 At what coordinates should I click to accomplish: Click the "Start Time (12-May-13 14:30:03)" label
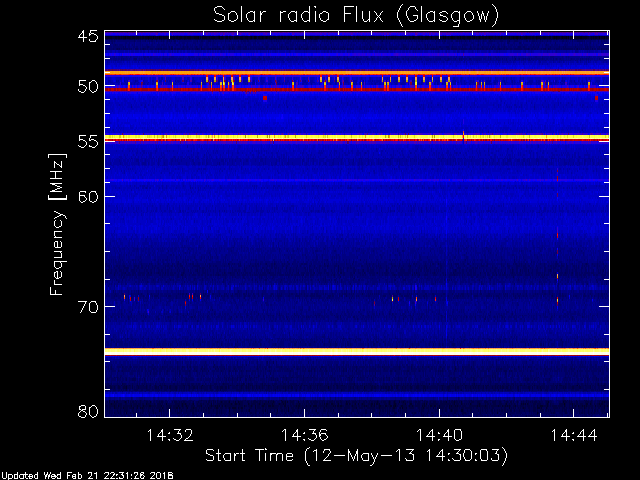(x=356, y=456)
